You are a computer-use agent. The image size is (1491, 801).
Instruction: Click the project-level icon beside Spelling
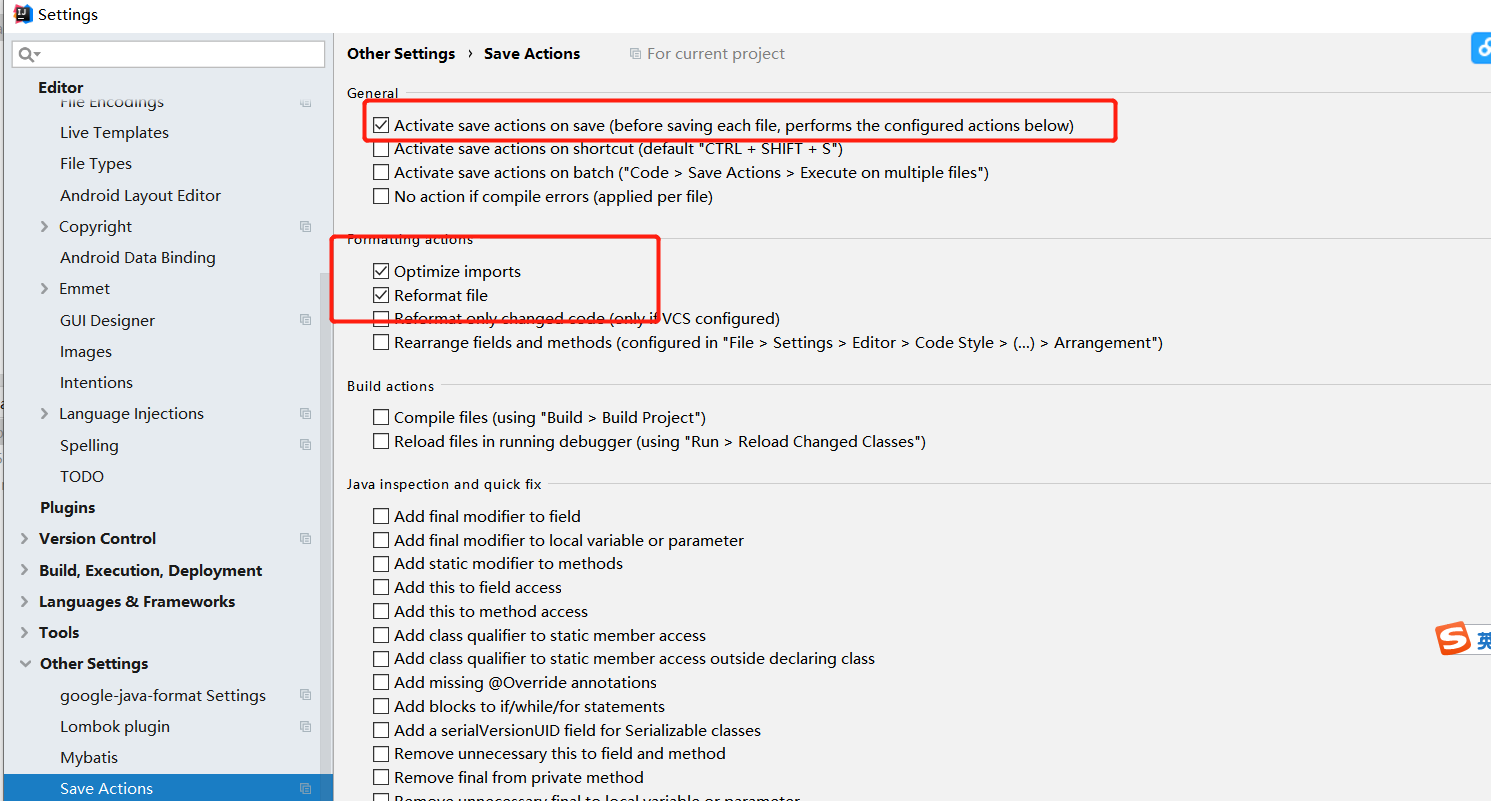pyautogui.click(x=306, y=445)
